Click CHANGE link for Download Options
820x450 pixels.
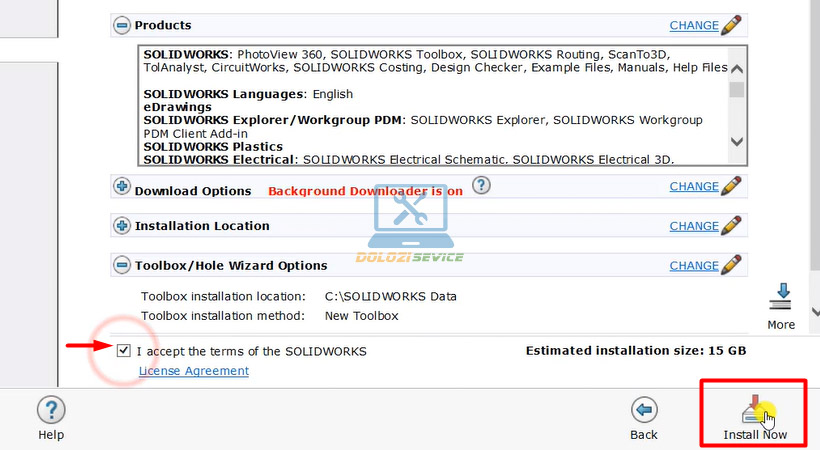[694, 186]
